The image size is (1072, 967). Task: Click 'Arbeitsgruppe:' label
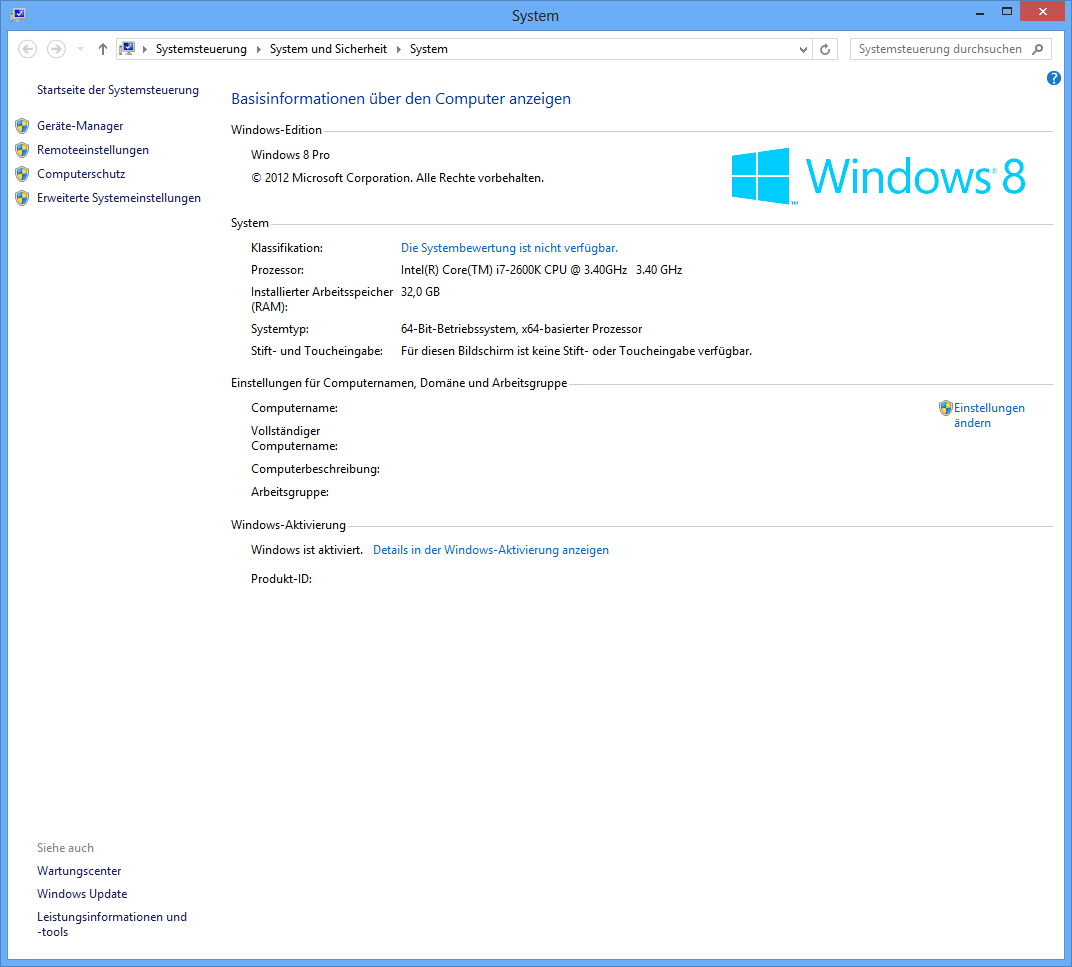click(x=290, y=492)
